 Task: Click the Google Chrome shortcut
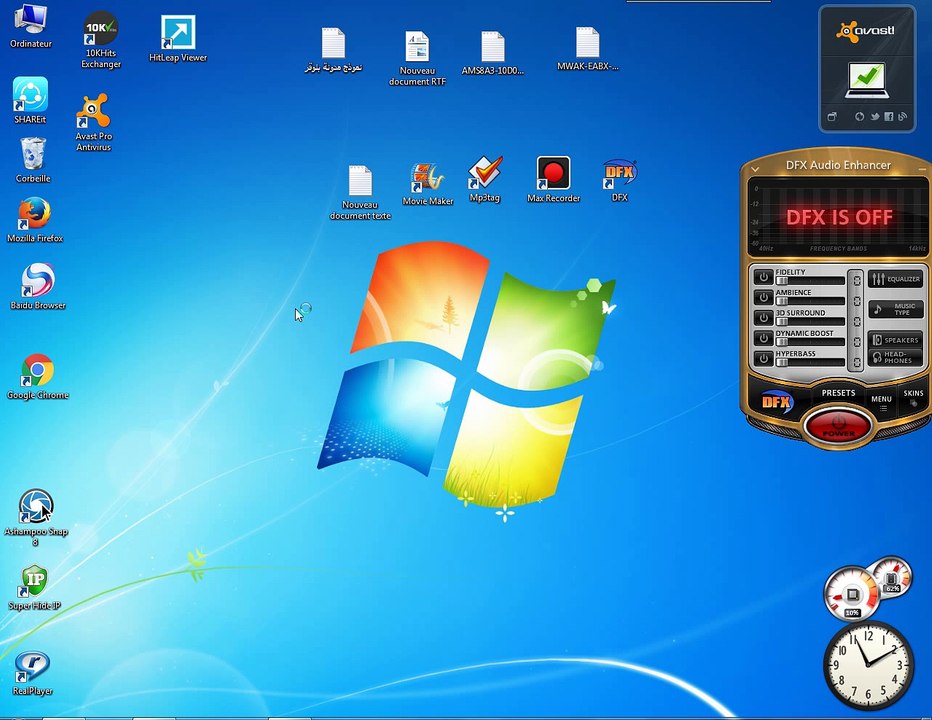pyautogui.click(x=37, y=377)
